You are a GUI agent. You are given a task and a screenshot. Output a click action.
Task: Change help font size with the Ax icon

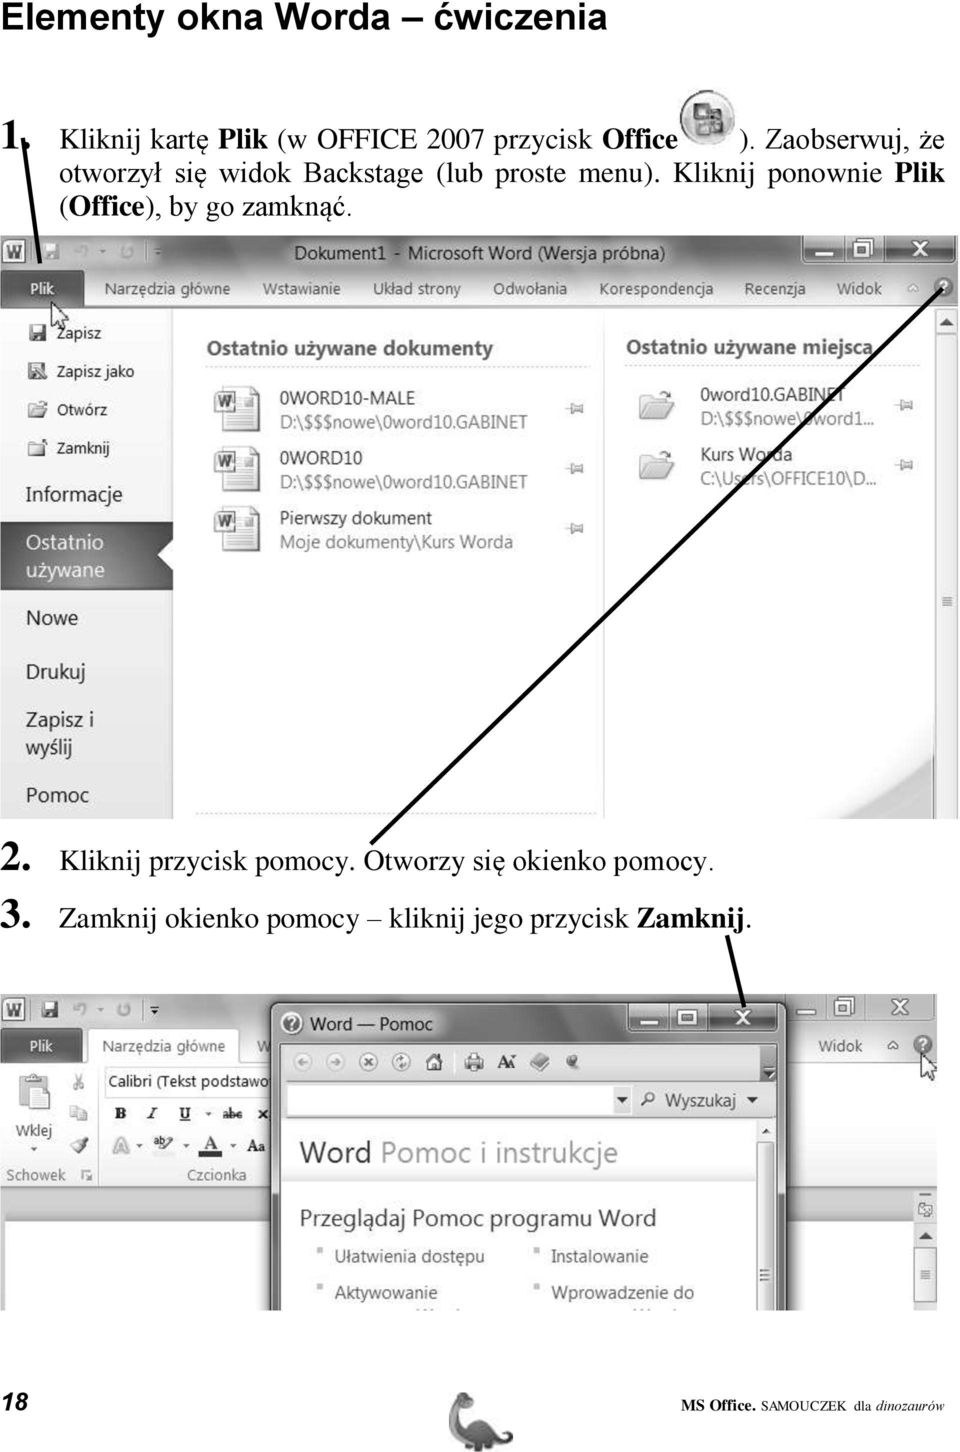click(507, 1062)
